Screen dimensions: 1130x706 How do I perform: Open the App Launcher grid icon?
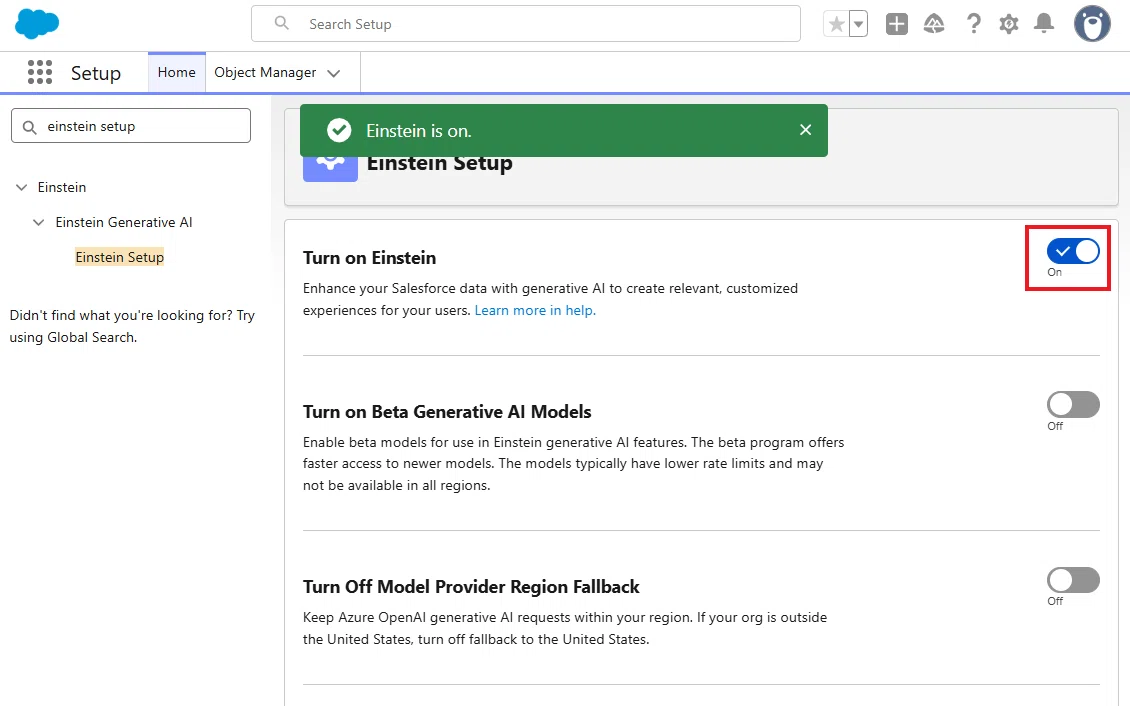pos(40,72)
